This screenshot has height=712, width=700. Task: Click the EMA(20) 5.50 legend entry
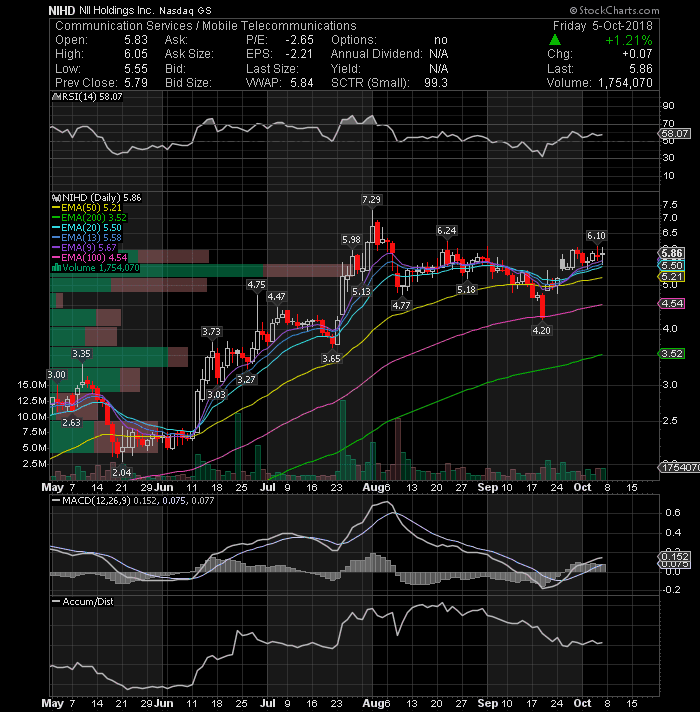point(87,227)
